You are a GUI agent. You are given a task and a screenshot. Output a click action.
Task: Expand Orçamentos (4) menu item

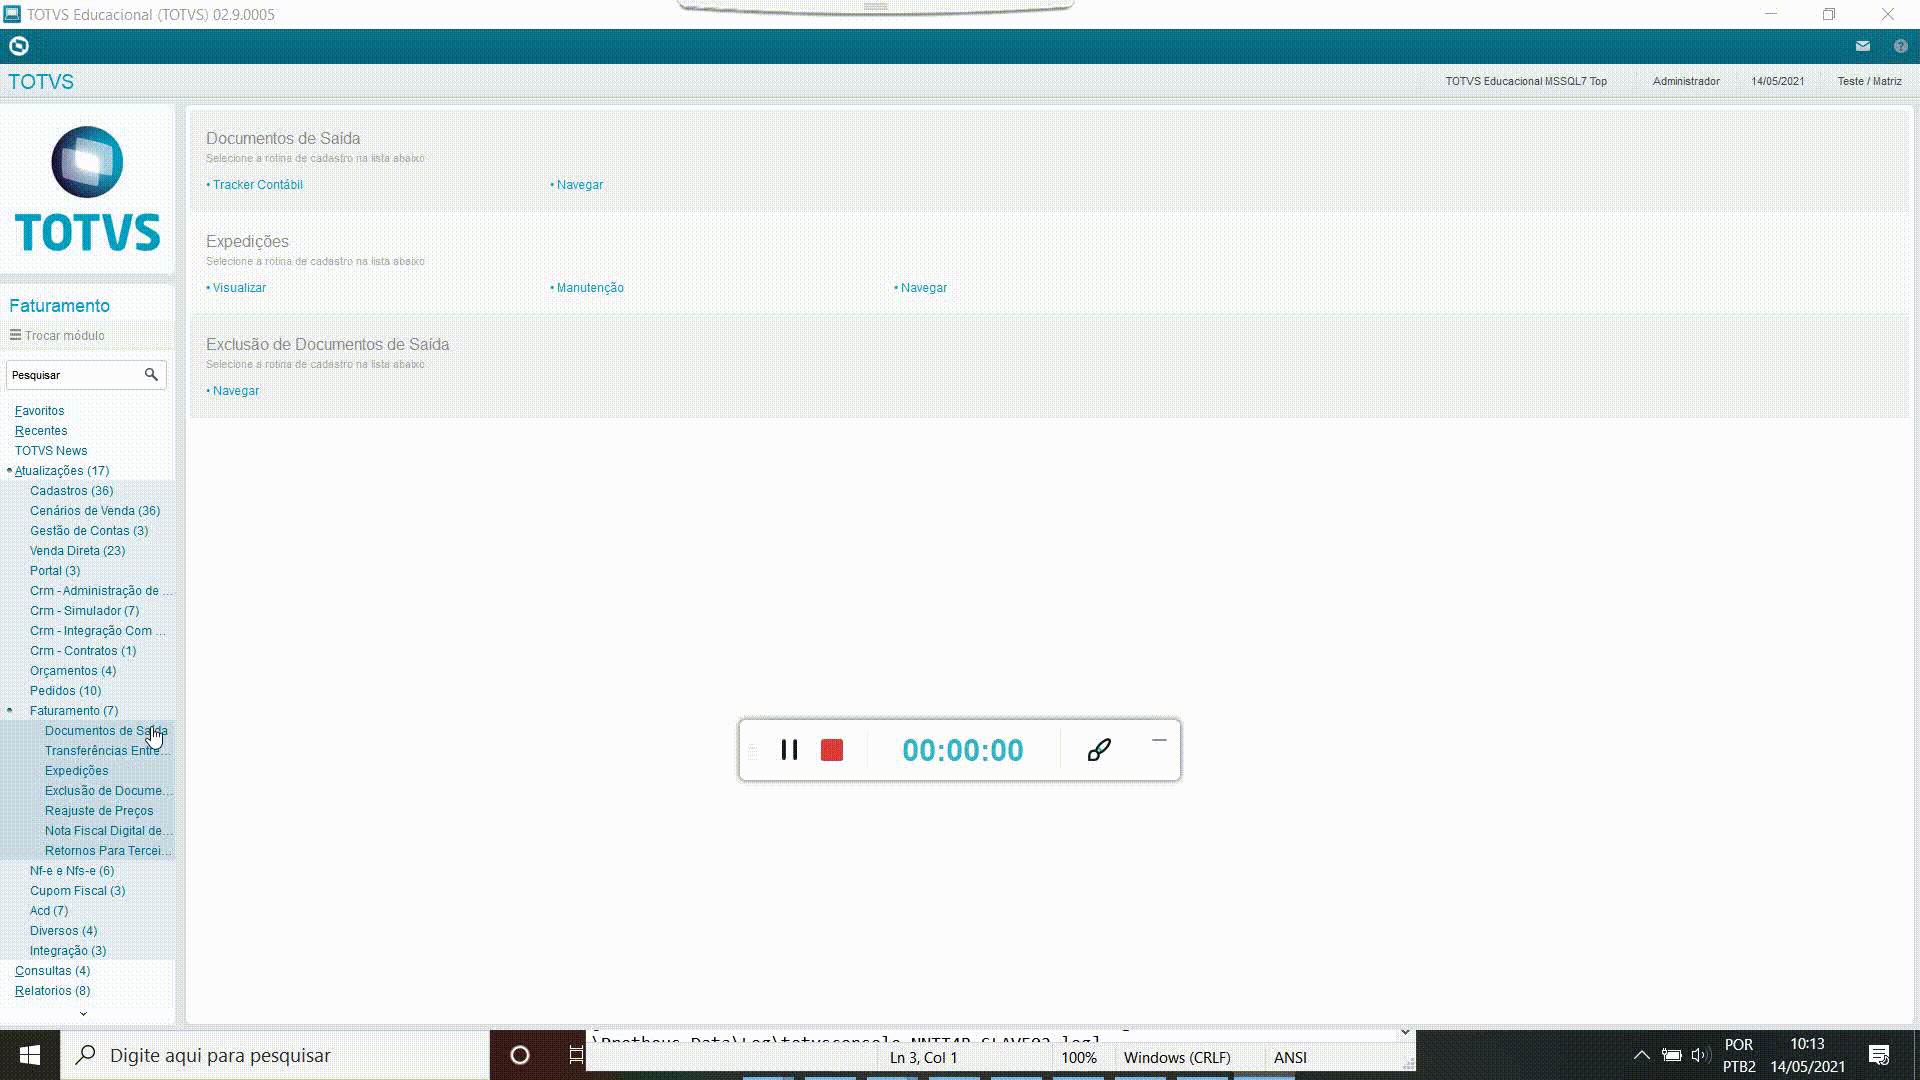73,671
